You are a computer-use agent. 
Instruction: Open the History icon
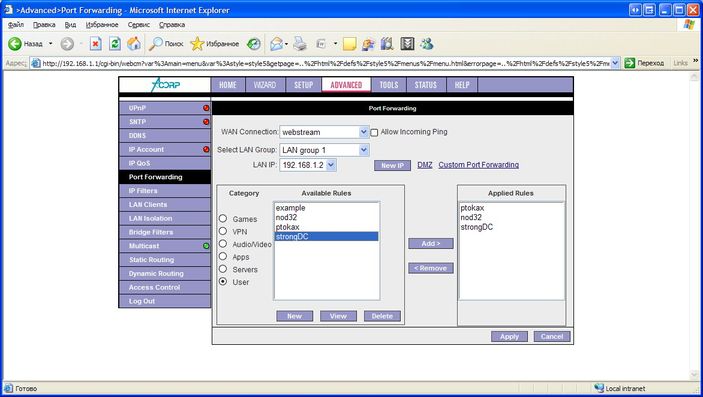tap(254, 44)
